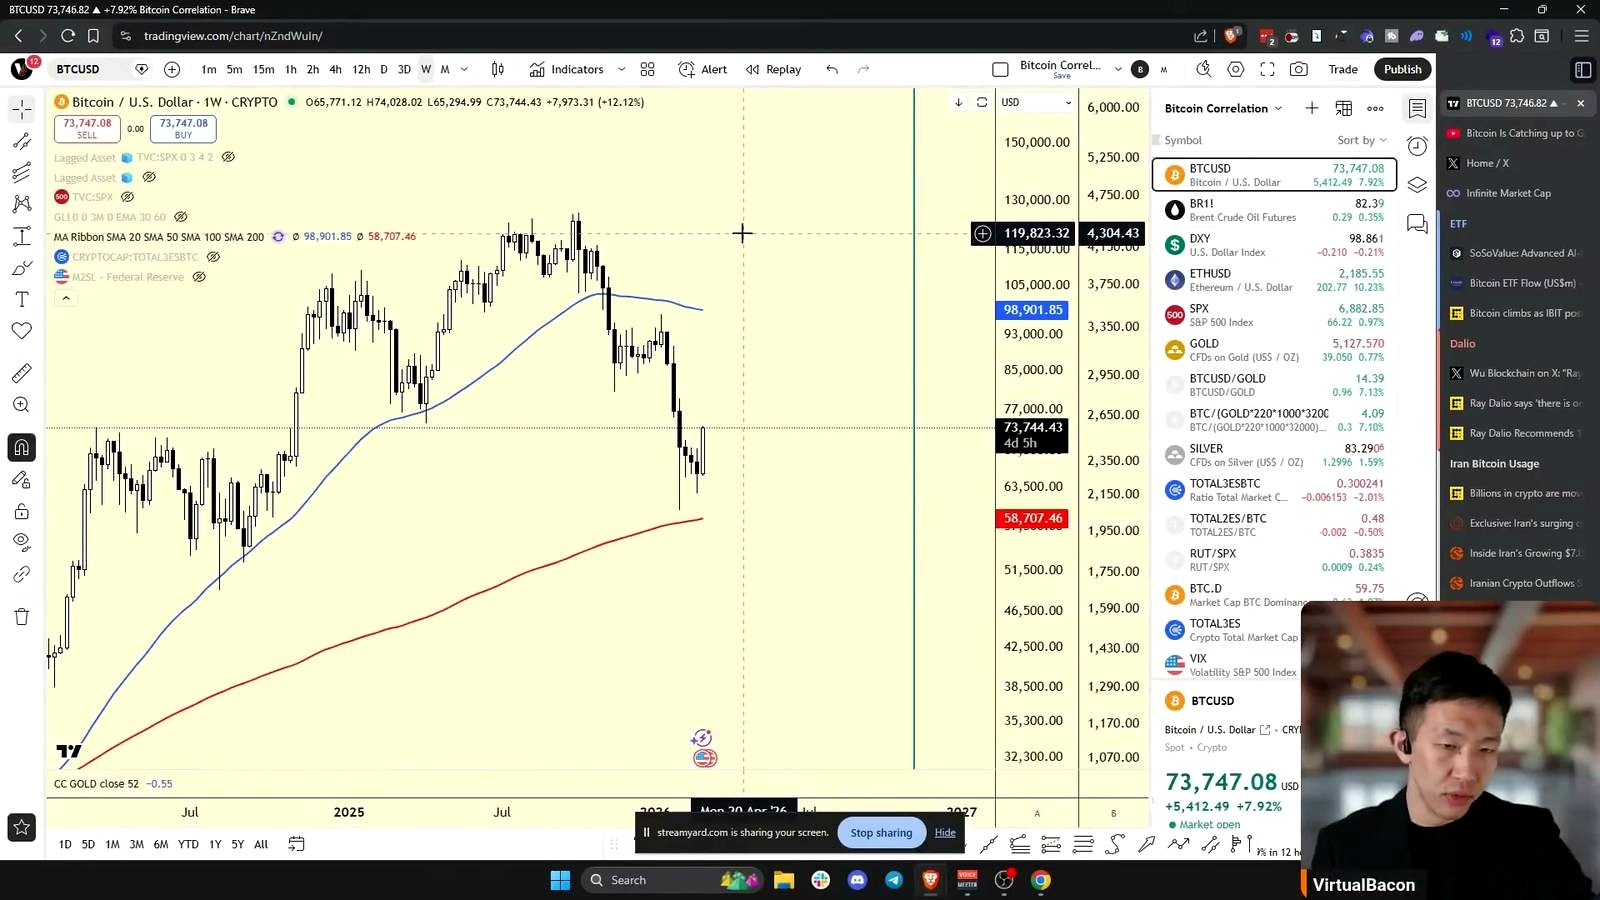
Task: Open the USD currency dropdown
Action: click(1037, 102)
